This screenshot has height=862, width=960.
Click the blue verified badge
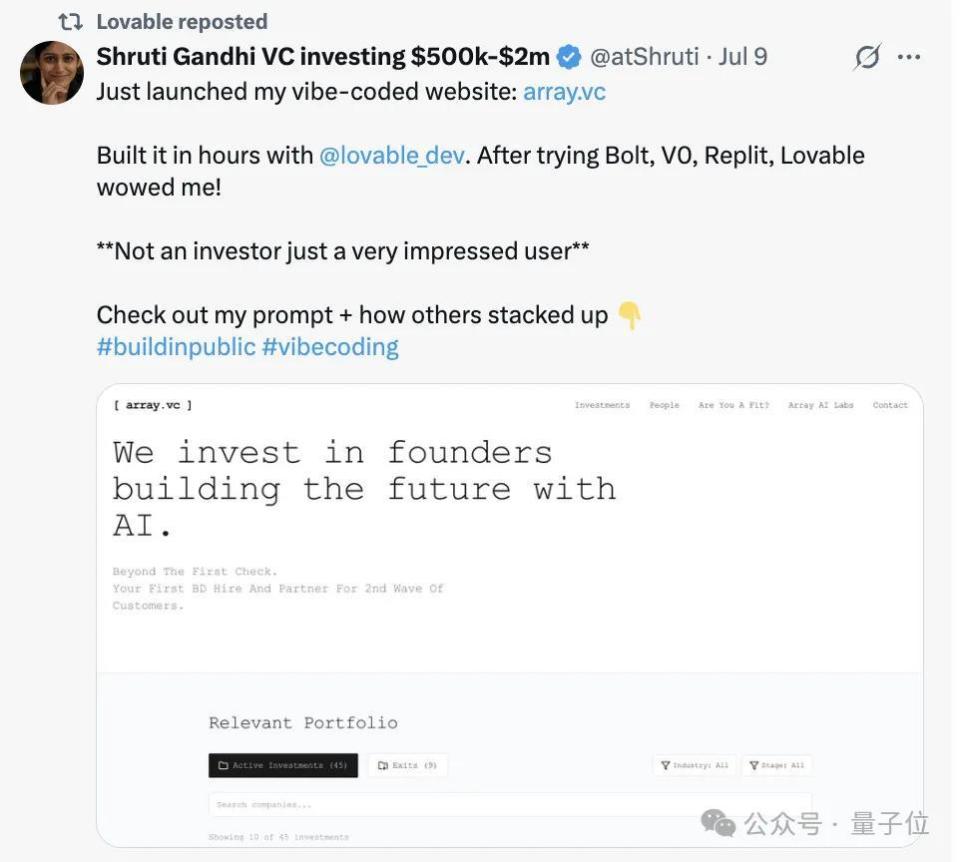tap(568, 57)
